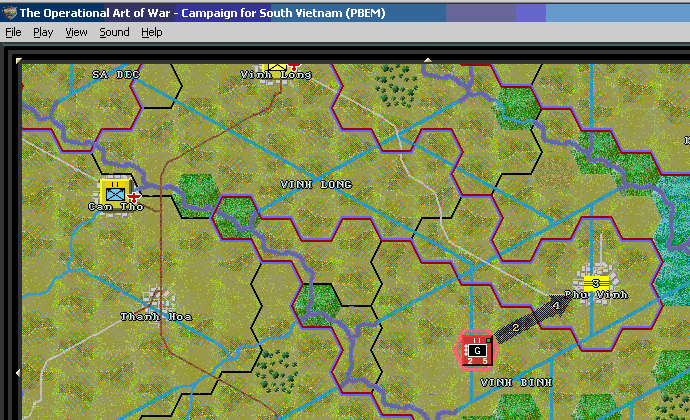690x420 pixels.
Task: Click the SA DEC province label
Action: tap(116, 75)
